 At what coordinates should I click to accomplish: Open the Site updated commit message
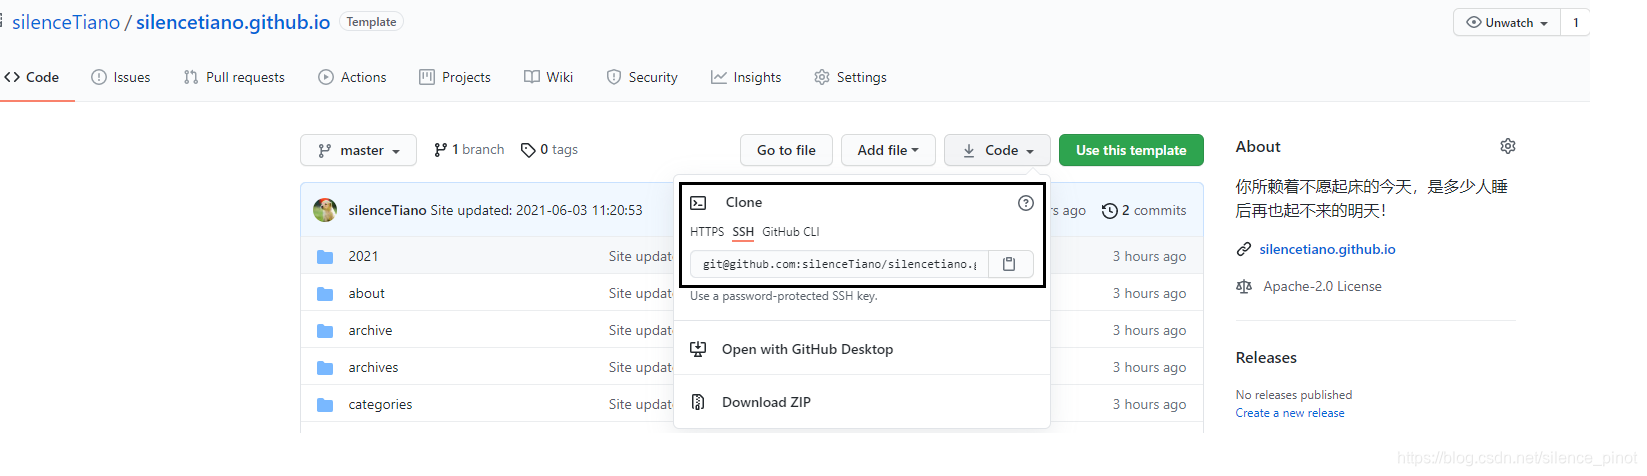coord(536,210)
